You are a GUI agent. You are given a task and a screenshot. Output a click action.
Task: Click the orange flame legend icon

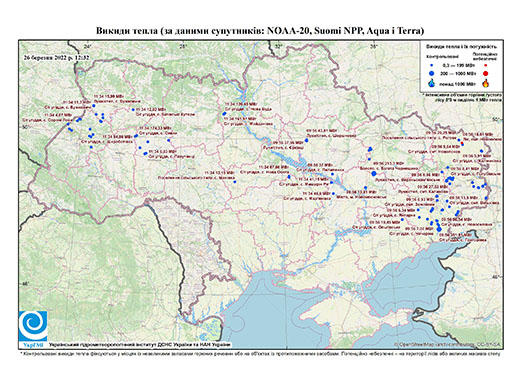485,83
